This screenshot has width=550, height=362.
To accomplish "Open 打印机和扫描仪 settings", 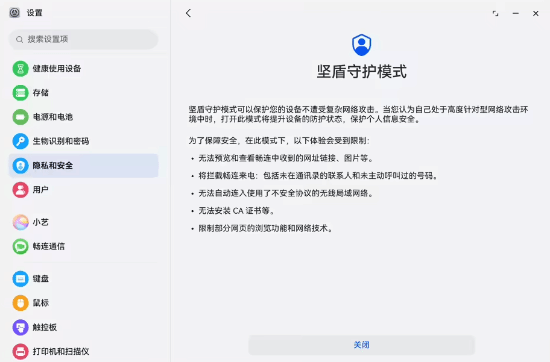I will tap(83, 351).
